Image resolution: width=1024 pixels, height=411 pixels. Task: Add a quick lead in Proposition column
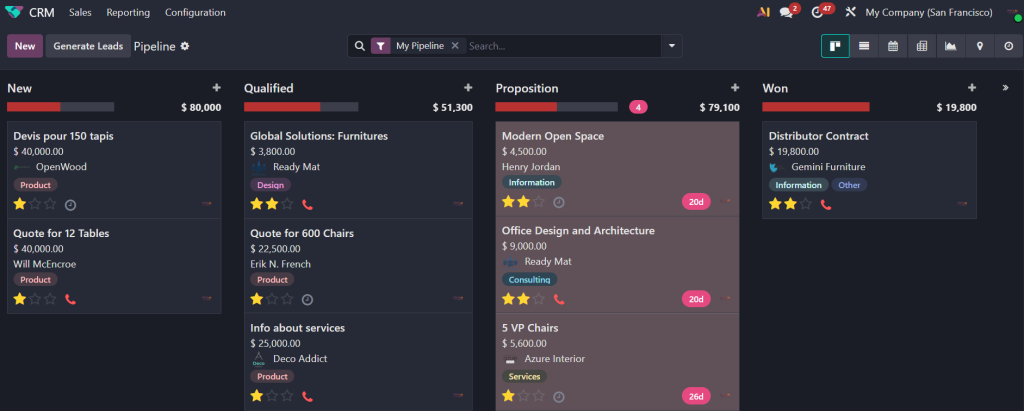735,88
